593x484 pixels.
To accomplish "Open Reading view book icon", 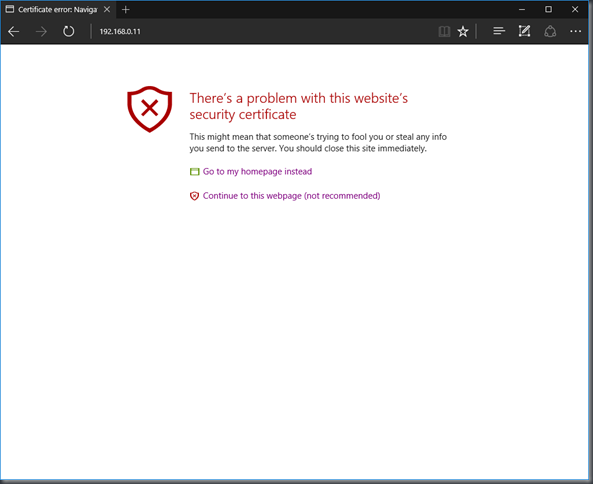I will (x=444, y=31).
